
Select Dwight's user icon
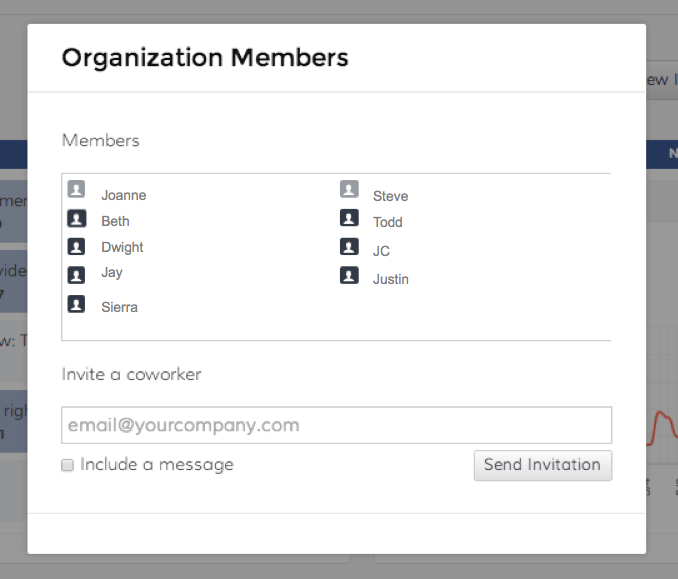tap(76, 246)
